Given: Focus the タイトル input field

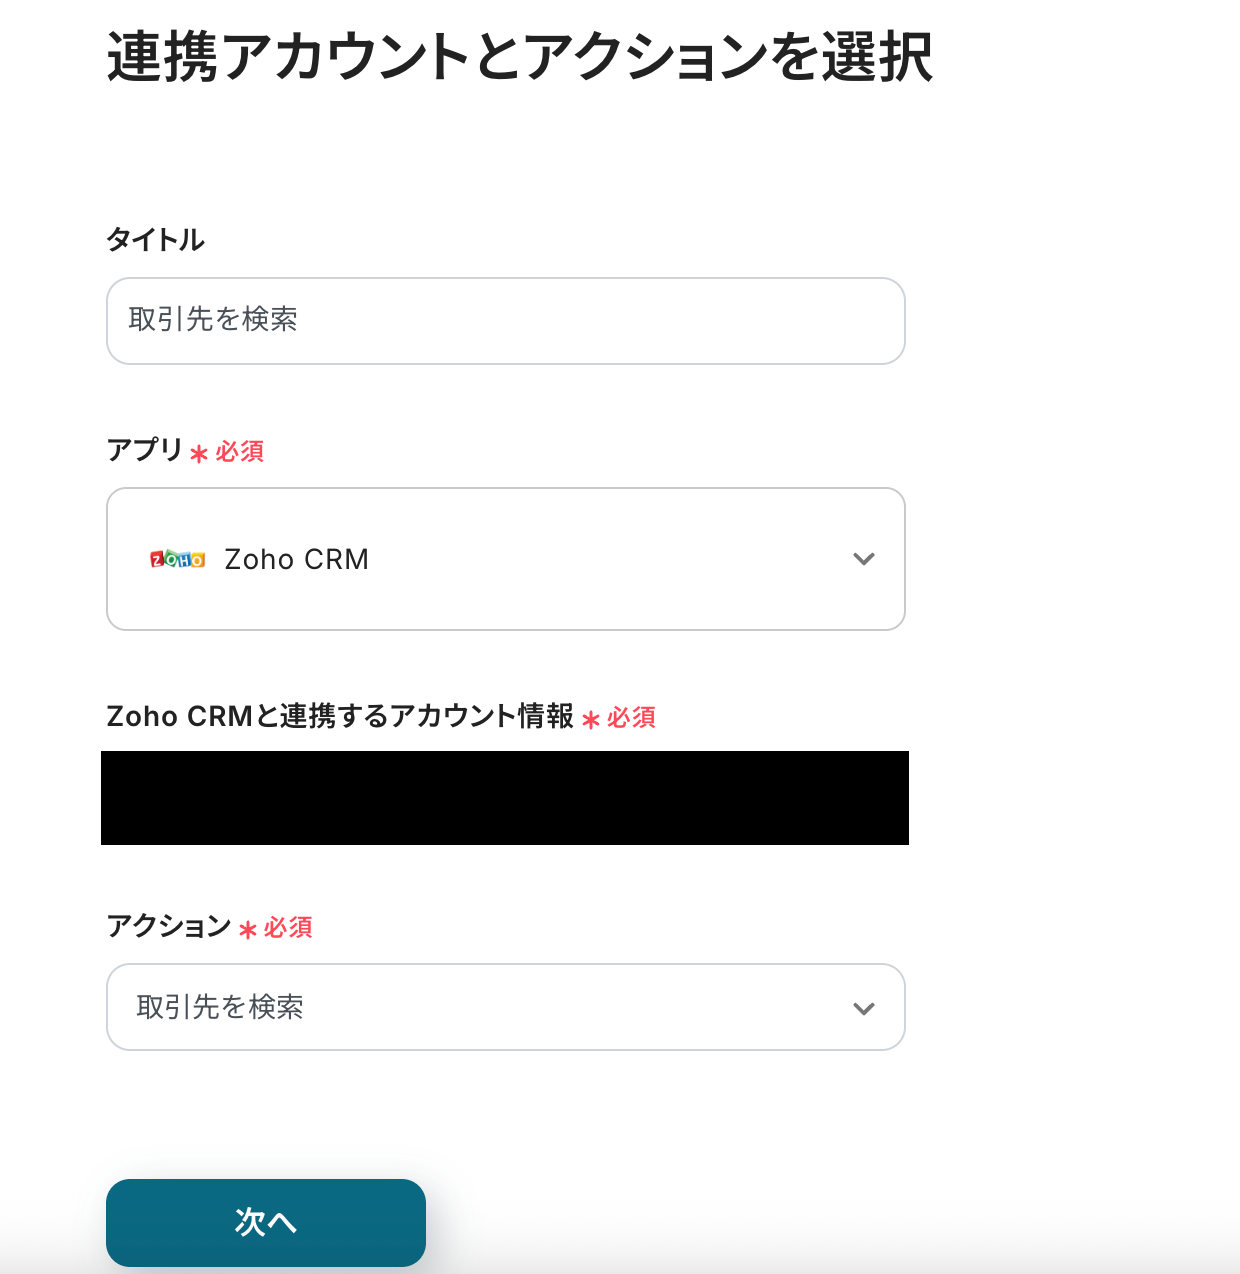Looking at the screenshot, I should 505,321.
